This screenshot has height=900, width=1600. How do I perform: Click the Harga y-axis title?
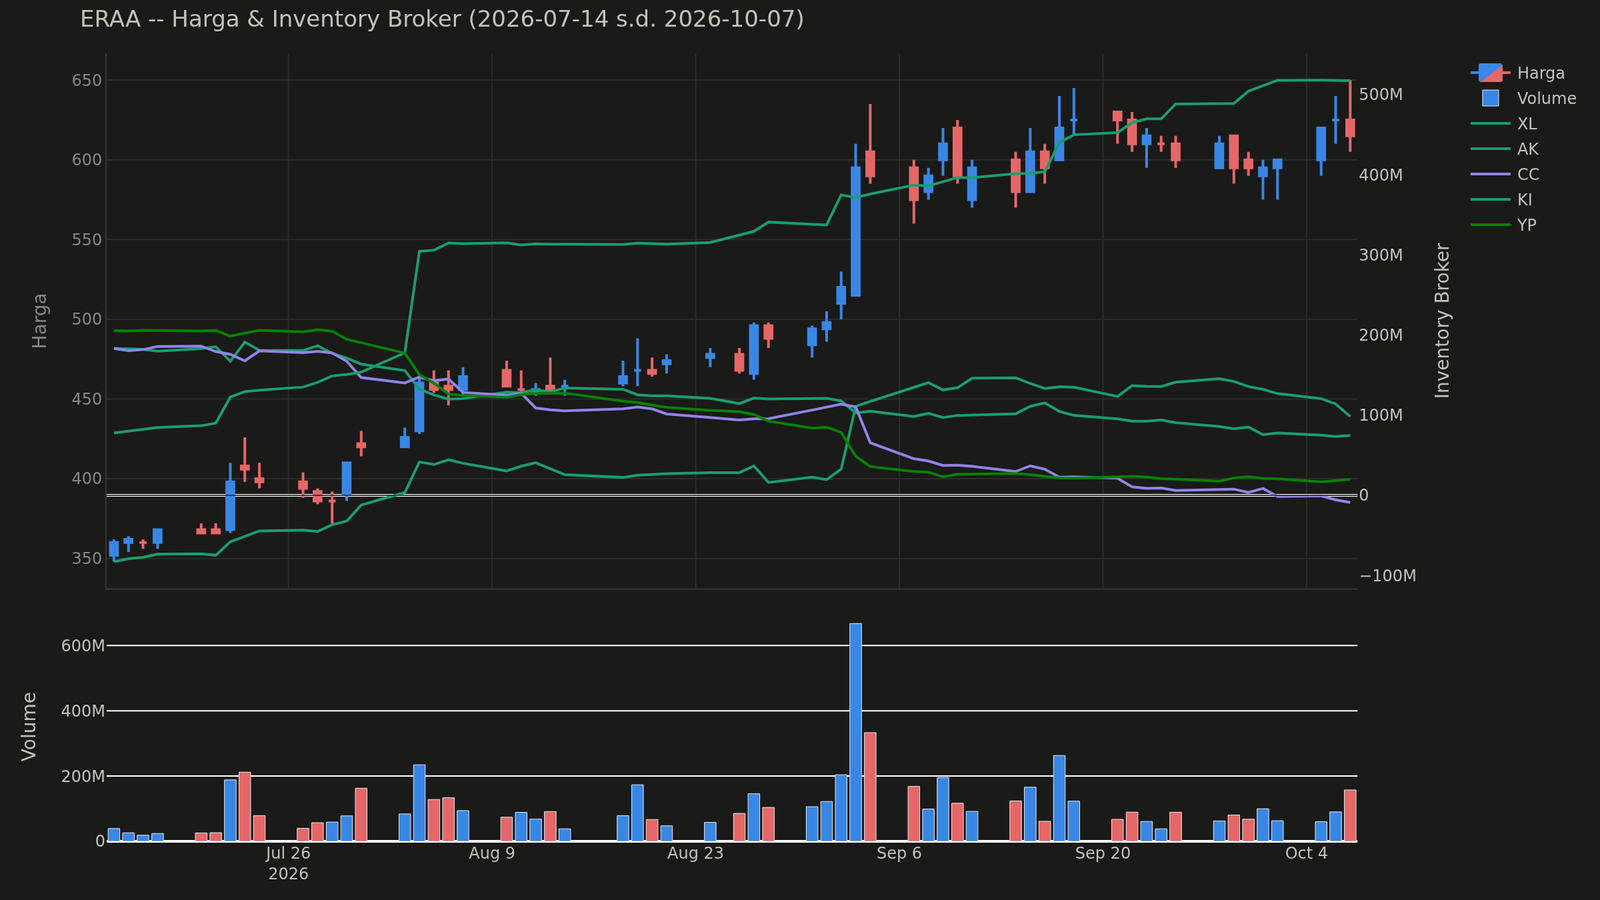pos(40,320)
